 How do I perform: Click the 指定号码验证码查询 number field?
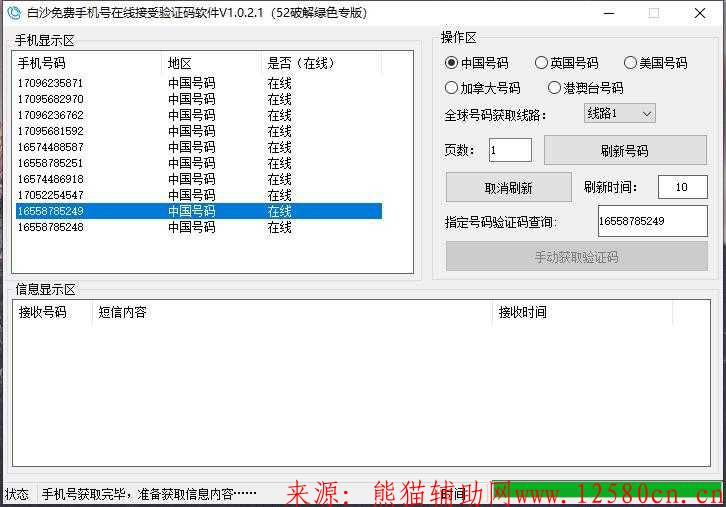(x=651, y=221)
